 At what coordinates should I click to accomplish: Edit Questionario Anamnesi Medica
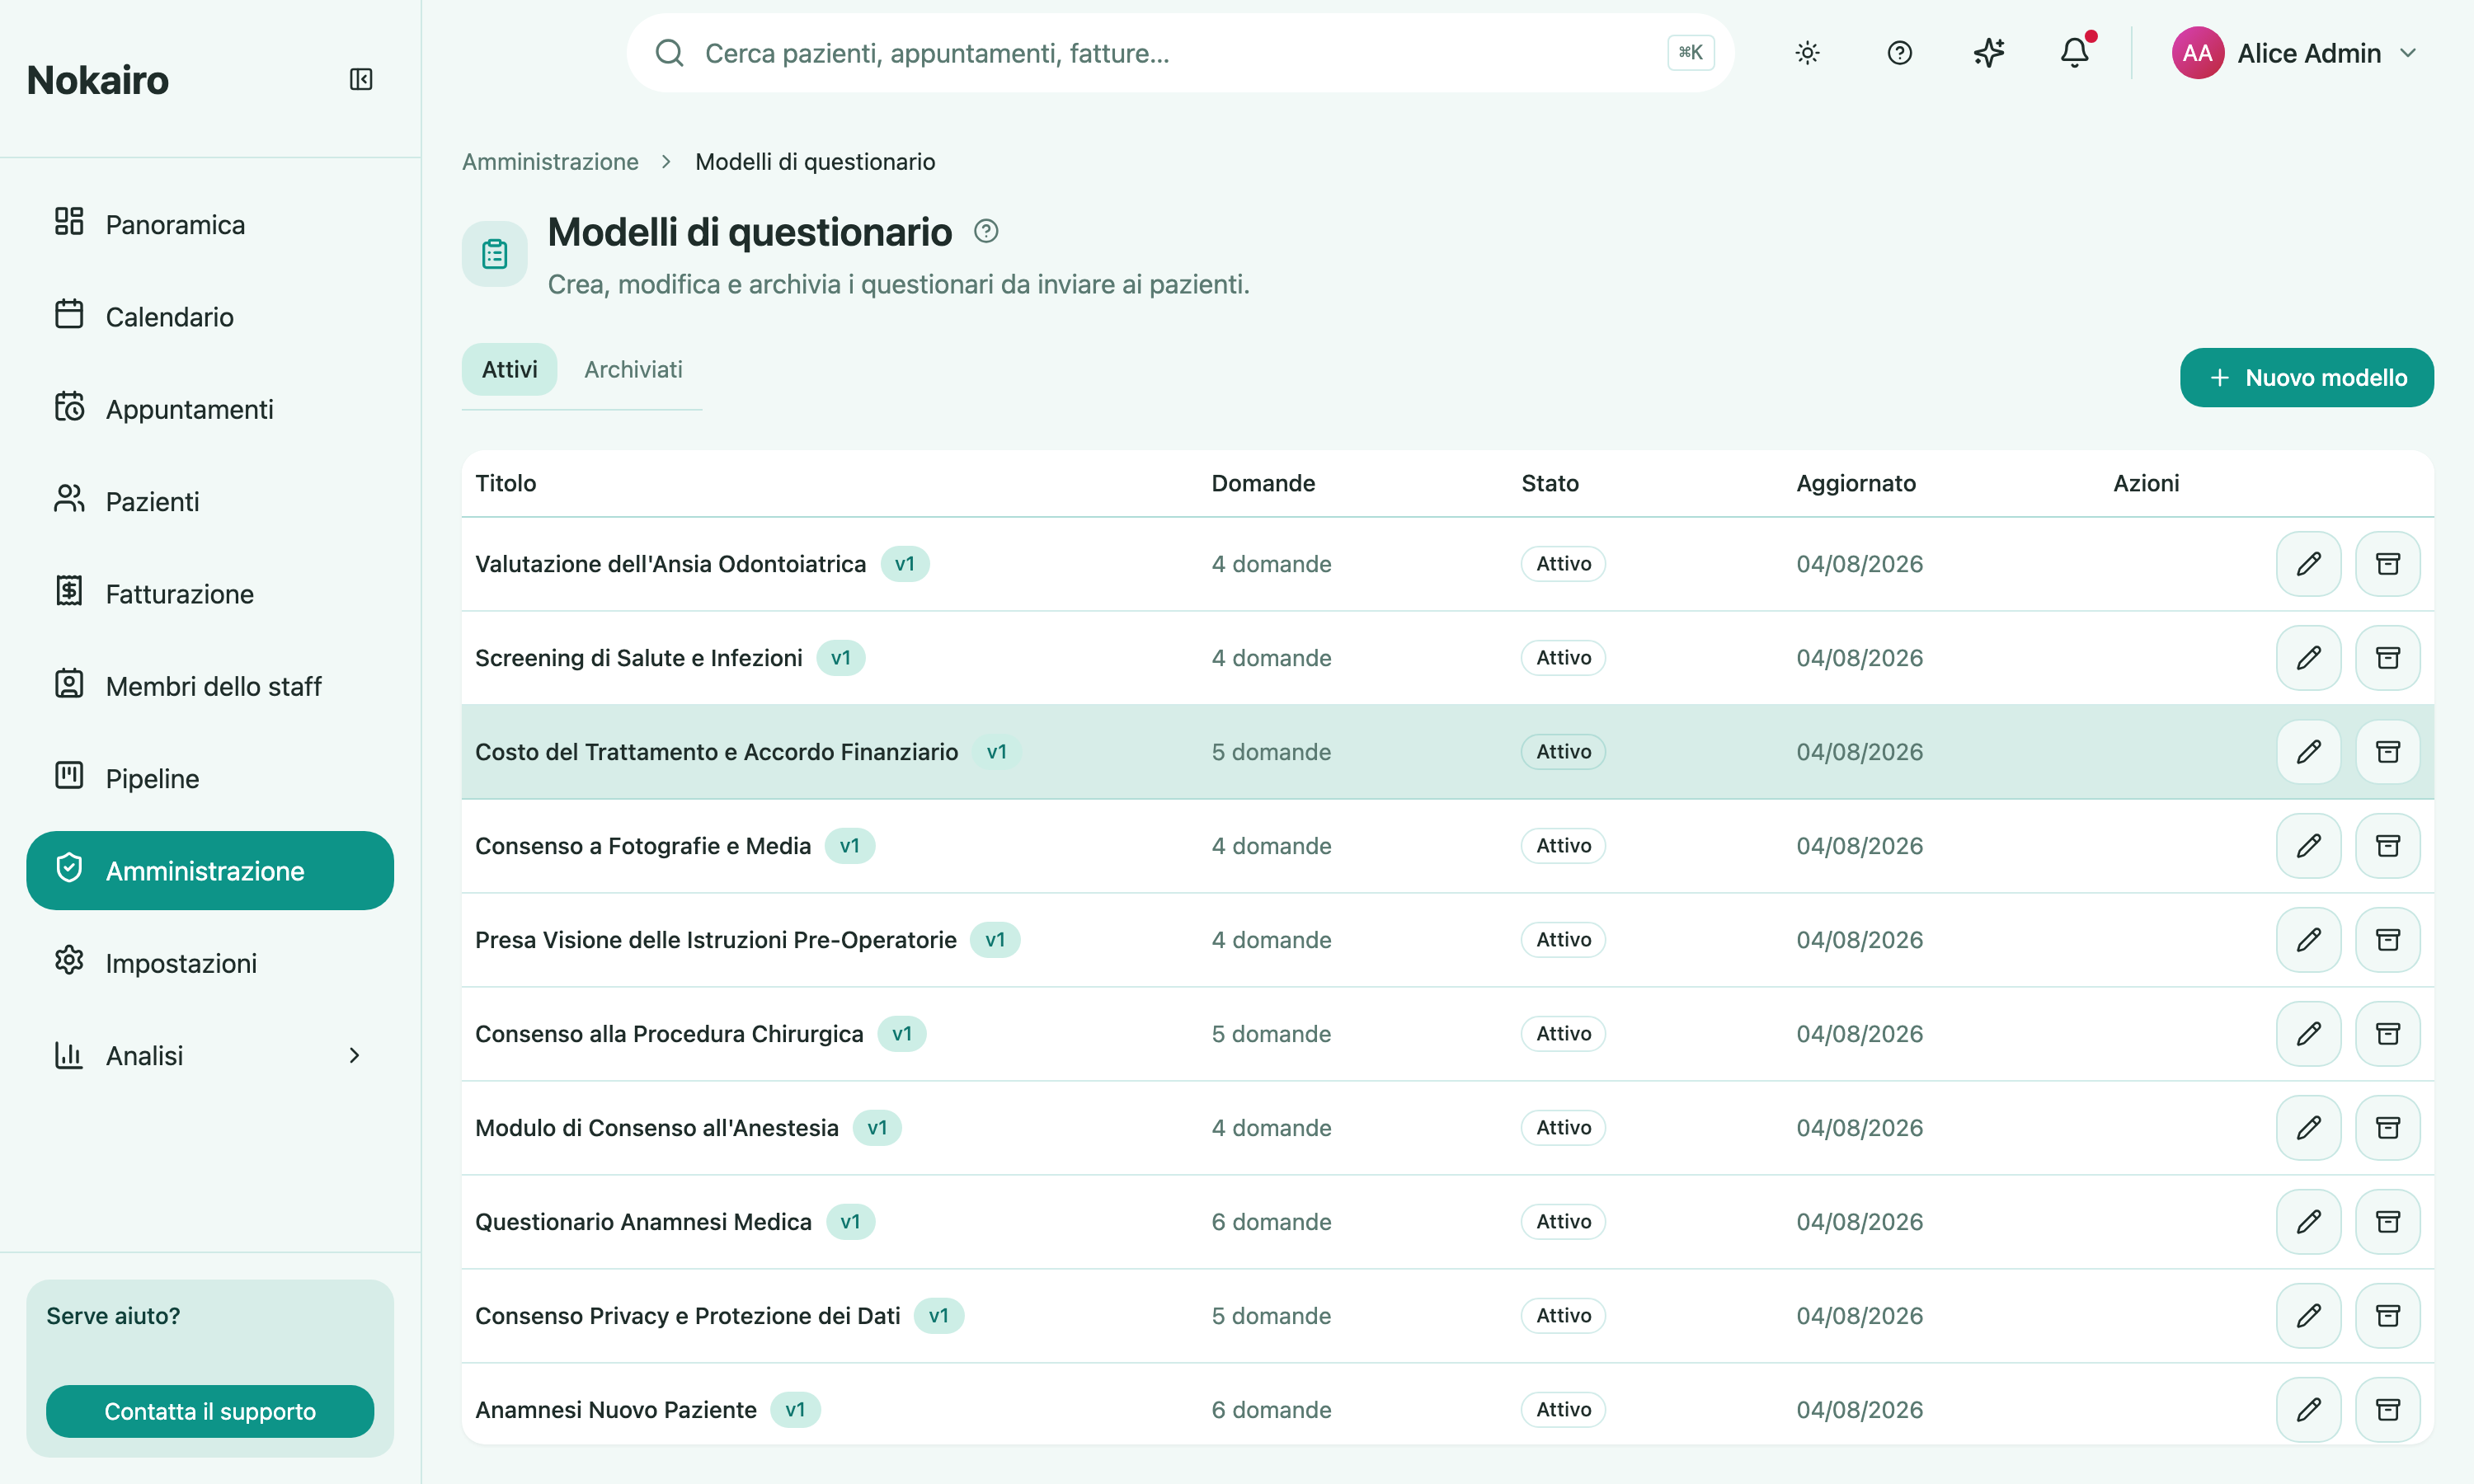tap(2308, 1222)
